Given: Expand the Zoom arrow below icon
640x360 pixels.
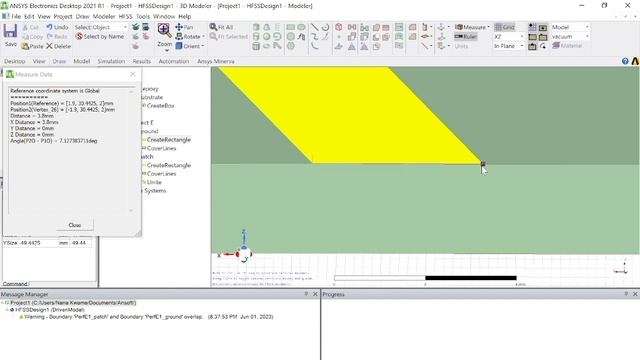Looking at the screenshot, I should (167, 51).
